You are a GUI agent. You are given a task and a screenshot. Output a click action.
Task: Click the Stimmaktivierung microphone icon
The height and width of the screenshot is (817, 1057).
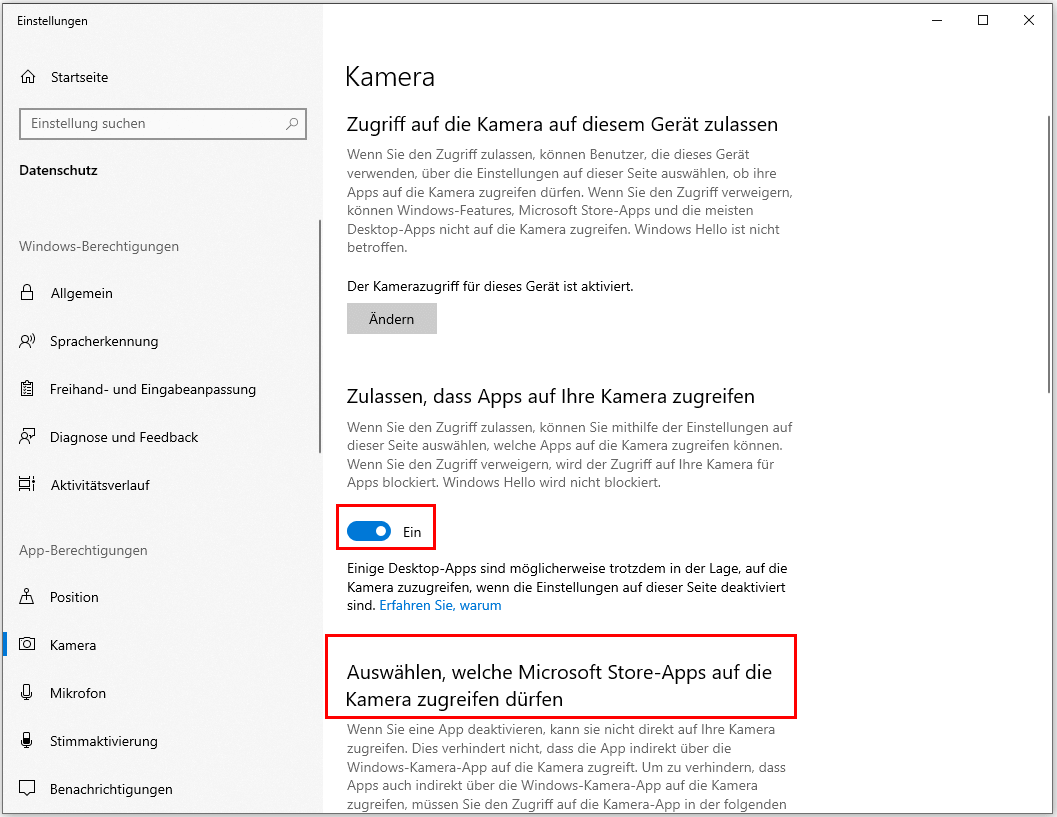pyautogui.click(x=28, y=741)
